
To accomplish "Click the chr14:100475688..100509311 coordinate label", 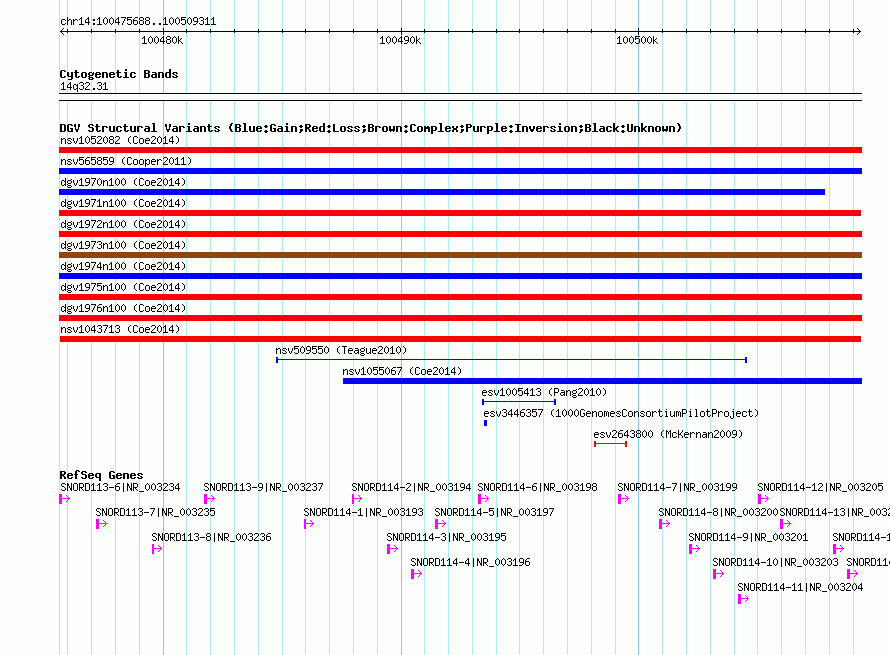I will coord(138,22).
